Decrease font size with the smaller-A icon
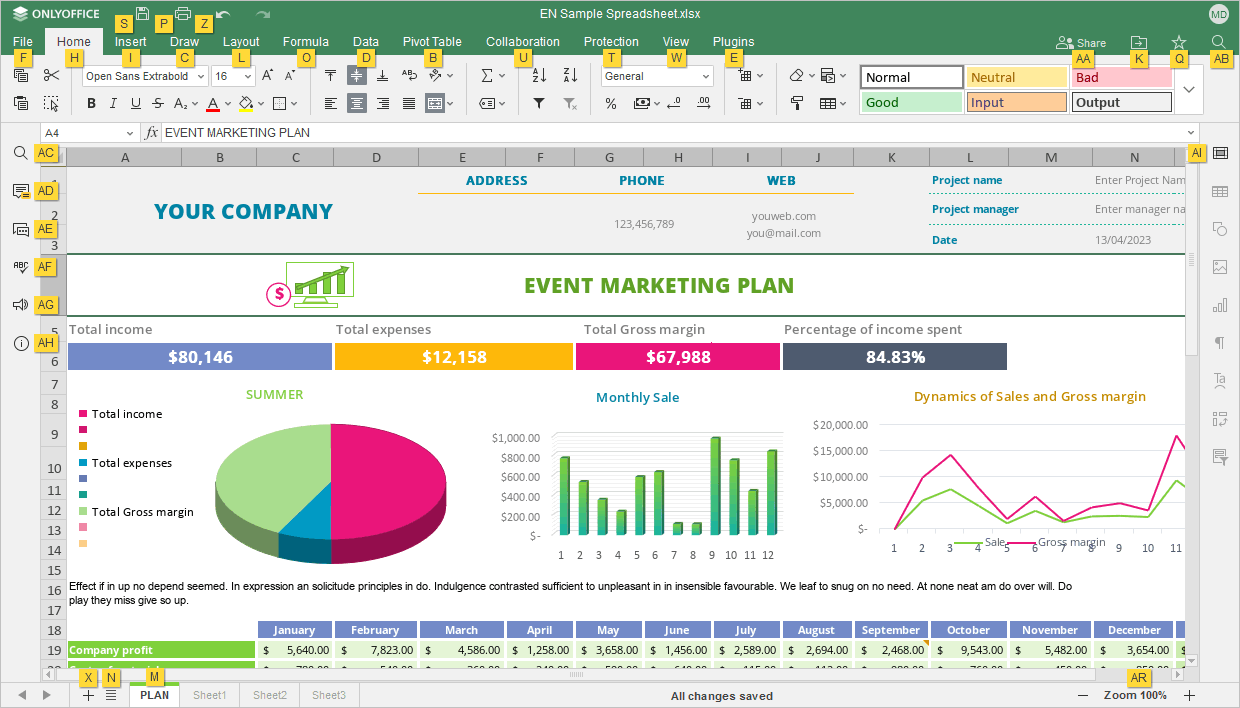This screenshot has width=1240, height=708. pos(290,75)
